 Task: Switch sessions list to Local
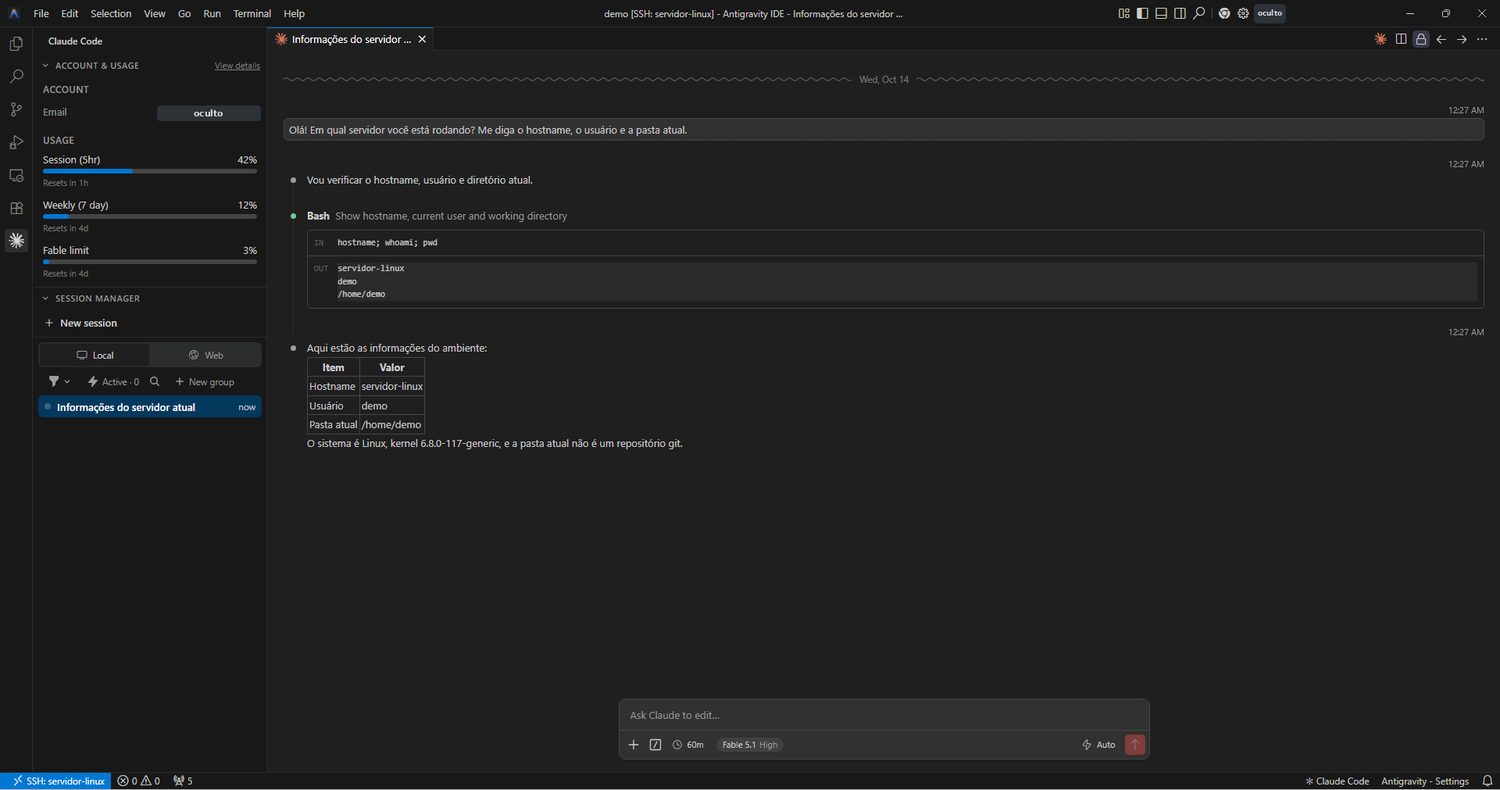[95, 355]
